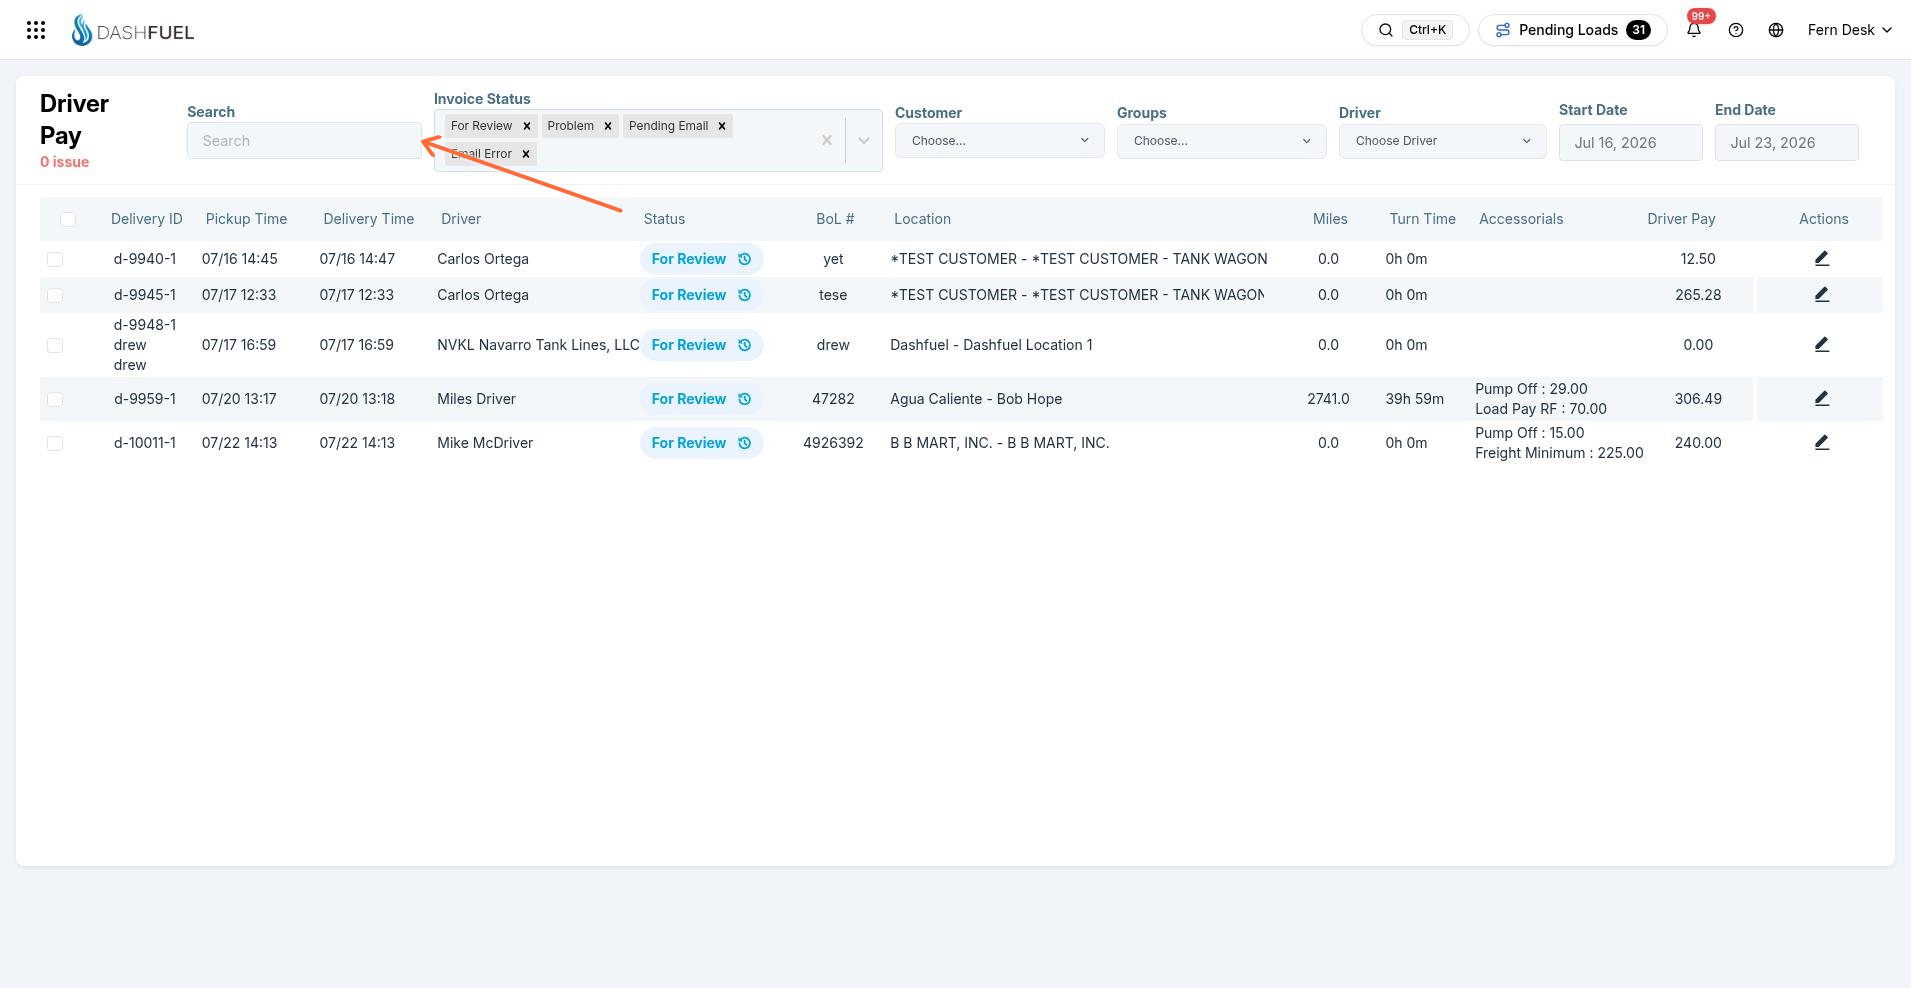Screen dimensions: 1911x988
Task: Click Freight Minimum : 225.00 accessorial
Action: [1559, 453]
